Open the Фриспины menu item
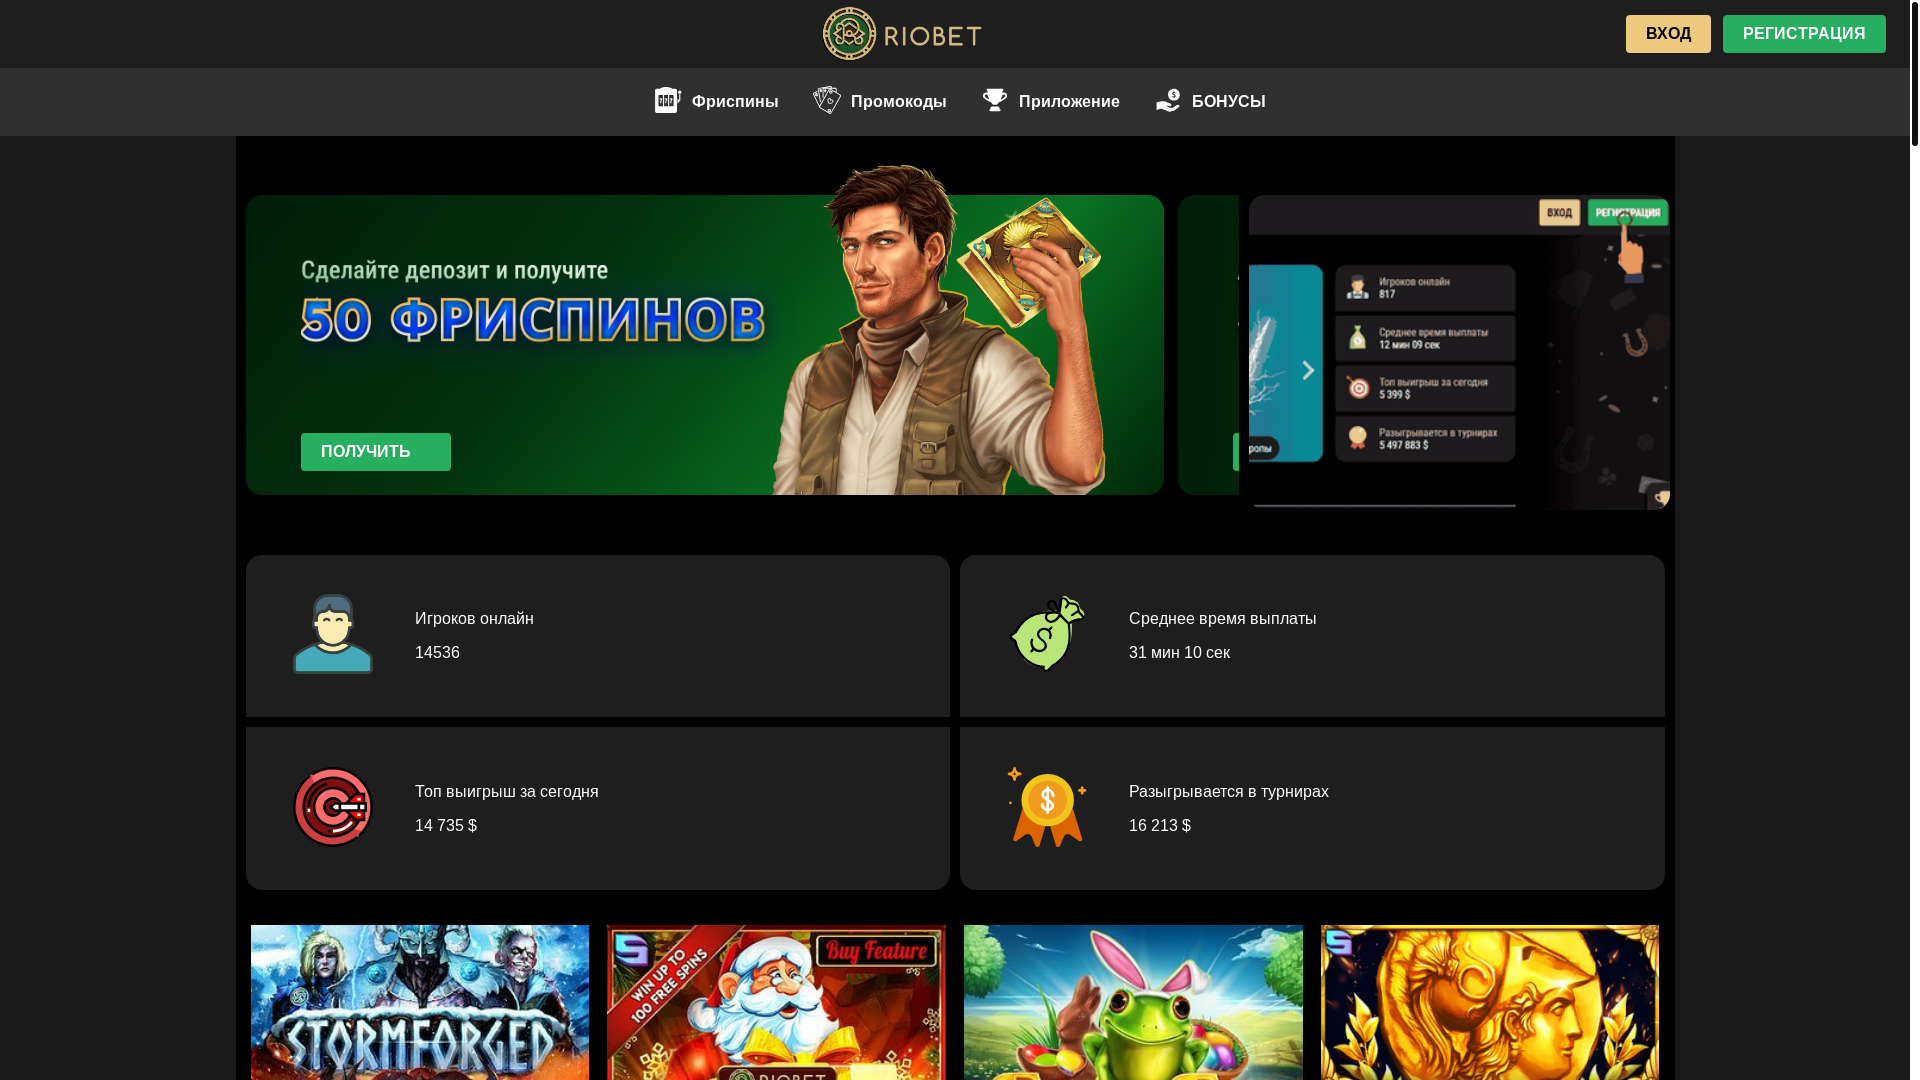Viewport: 1920px width, 1080px height. tap(716, 101)
